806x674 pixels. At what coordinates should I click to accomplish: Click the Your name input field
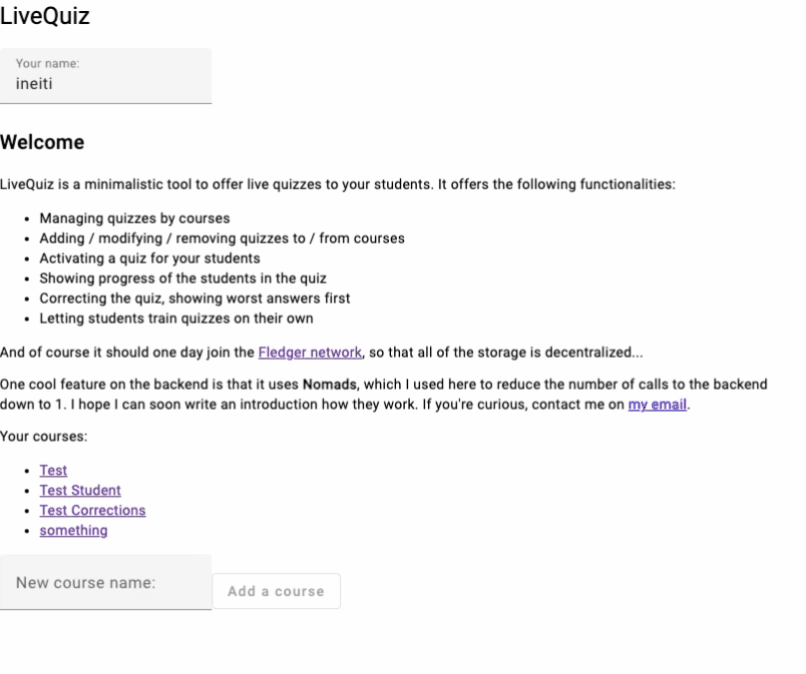(106, 83)
